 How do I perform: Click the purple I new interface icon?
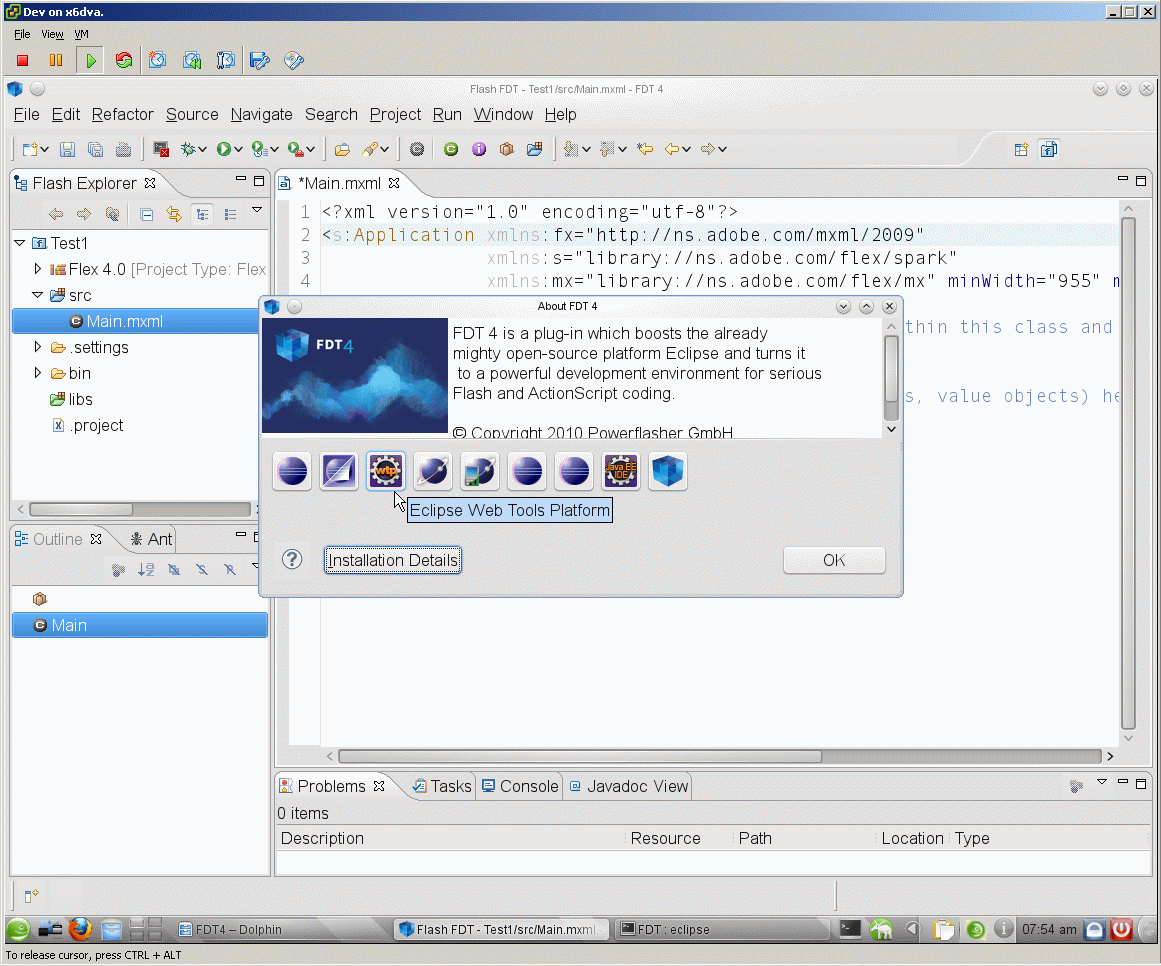pyautogui.click(x=479, y=150)
